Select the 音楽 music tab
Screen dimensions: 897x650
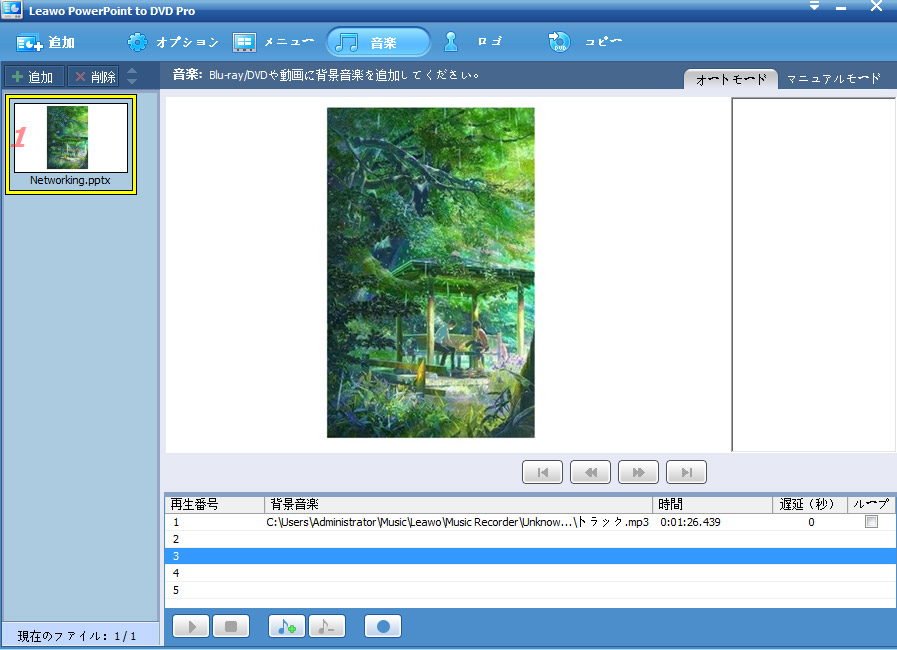(378, 42)
